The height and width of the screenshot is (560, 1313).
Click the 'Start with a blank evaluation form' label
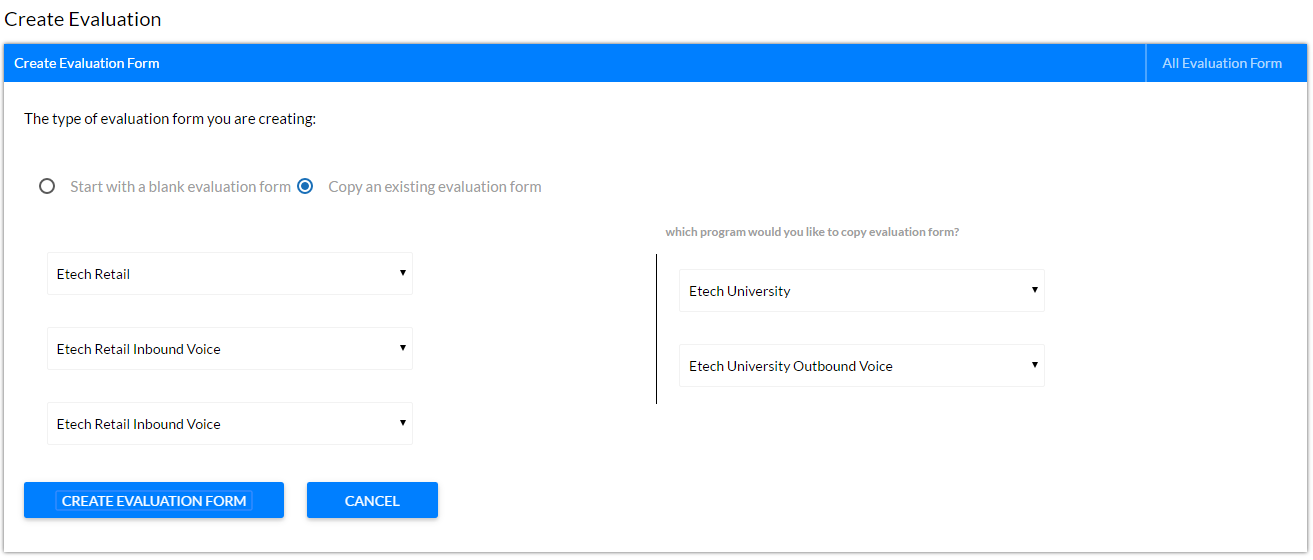click(x=180, y=187)
